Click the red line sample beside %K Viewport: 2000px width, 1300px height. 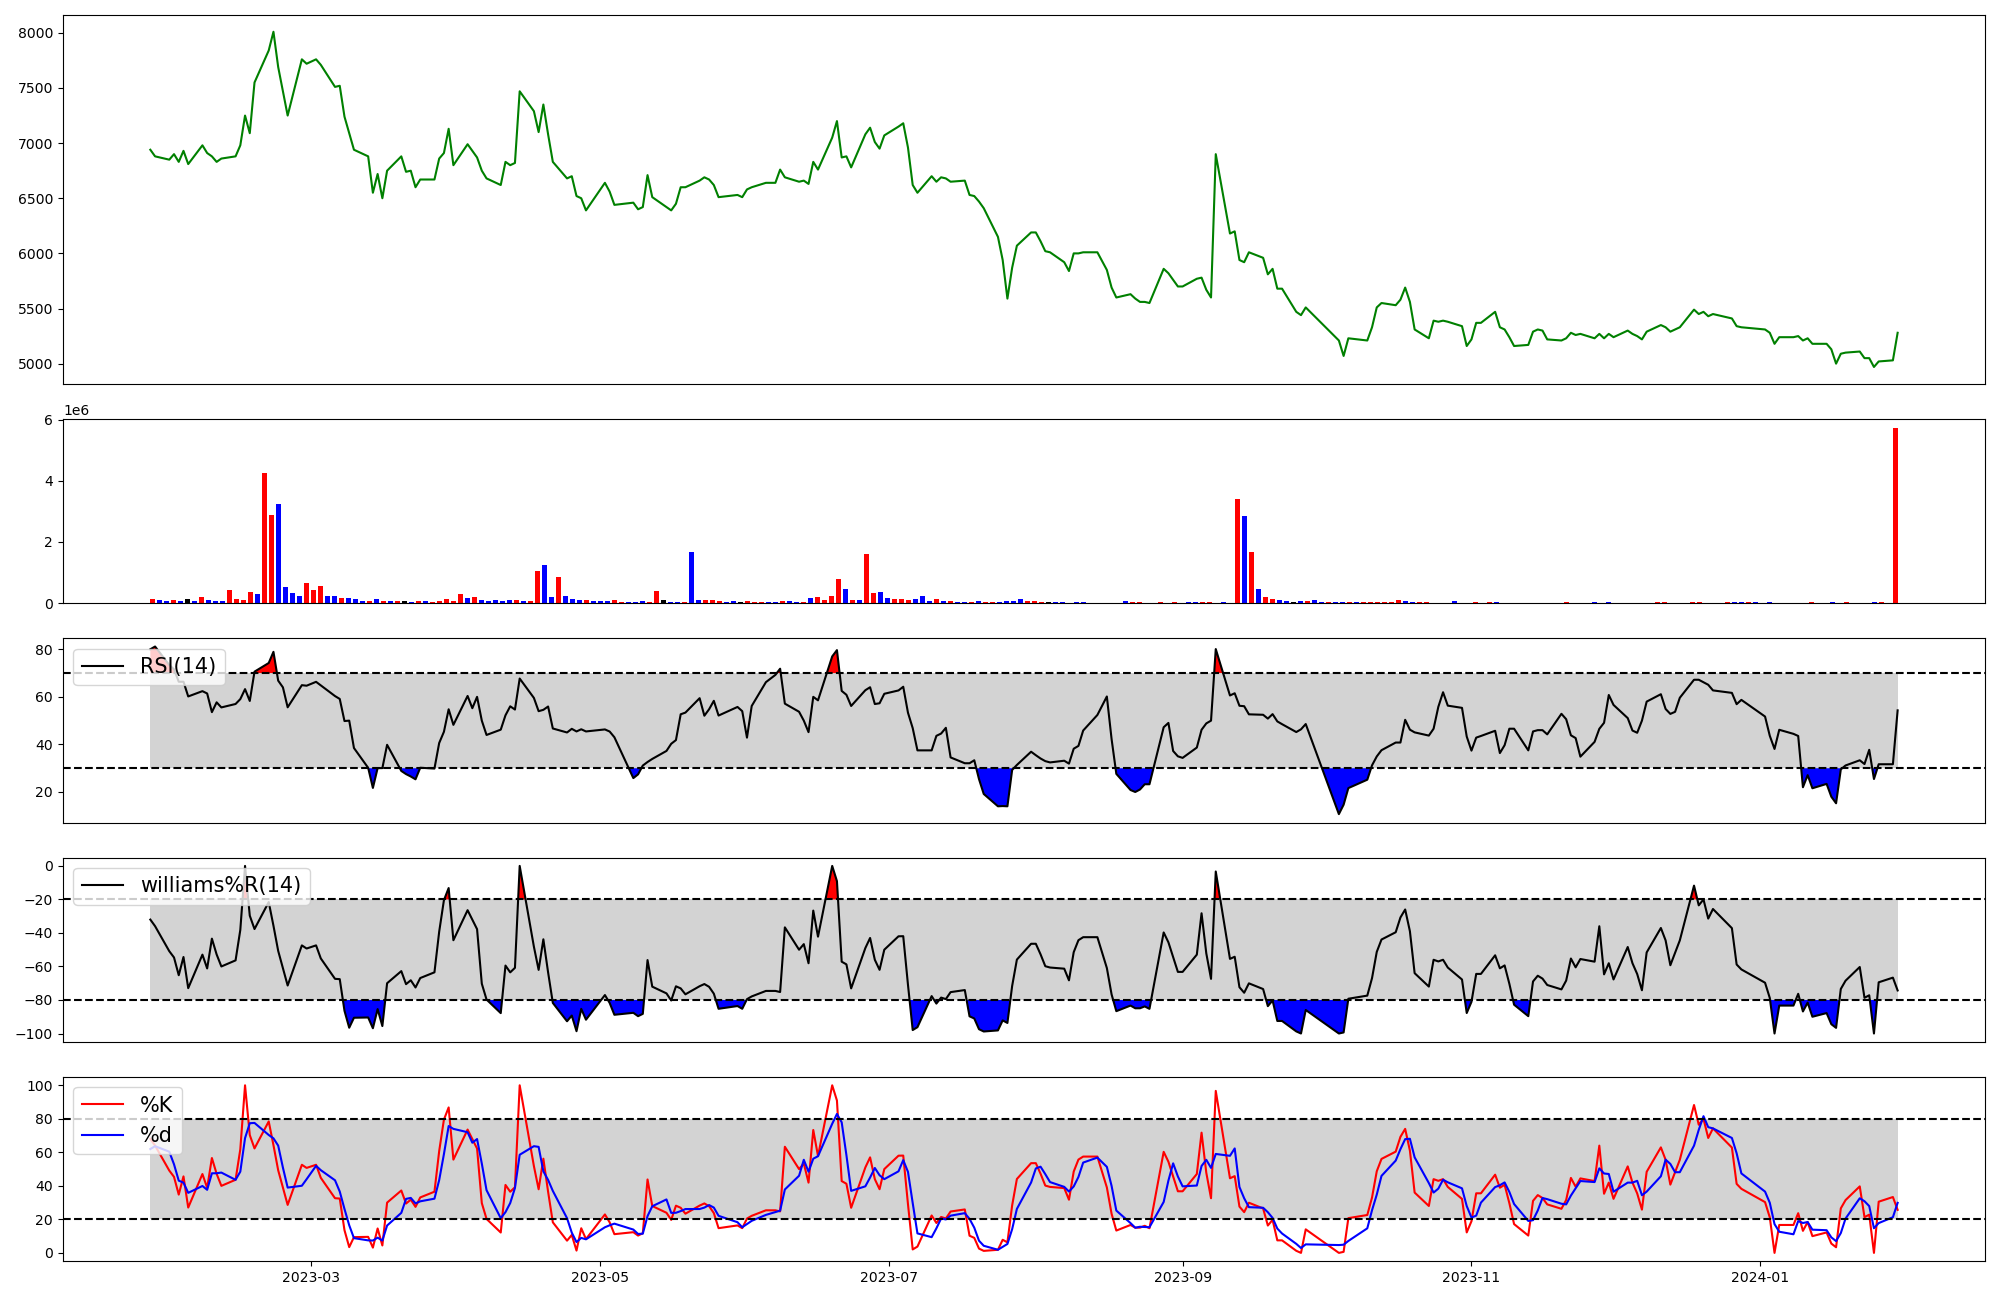(x=102, y=1105)
